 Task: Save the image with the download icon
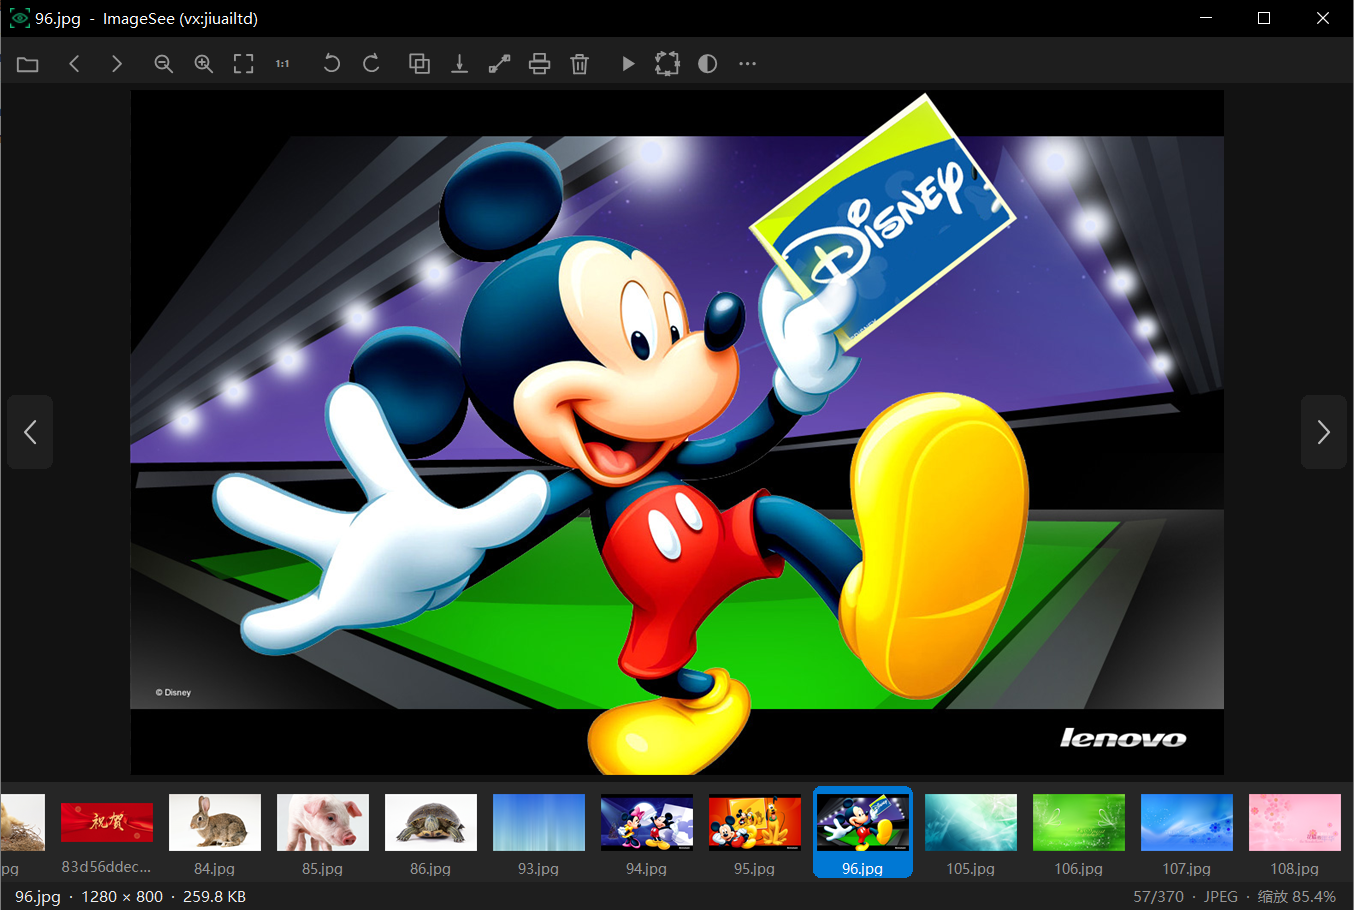[x=460, y=64]
